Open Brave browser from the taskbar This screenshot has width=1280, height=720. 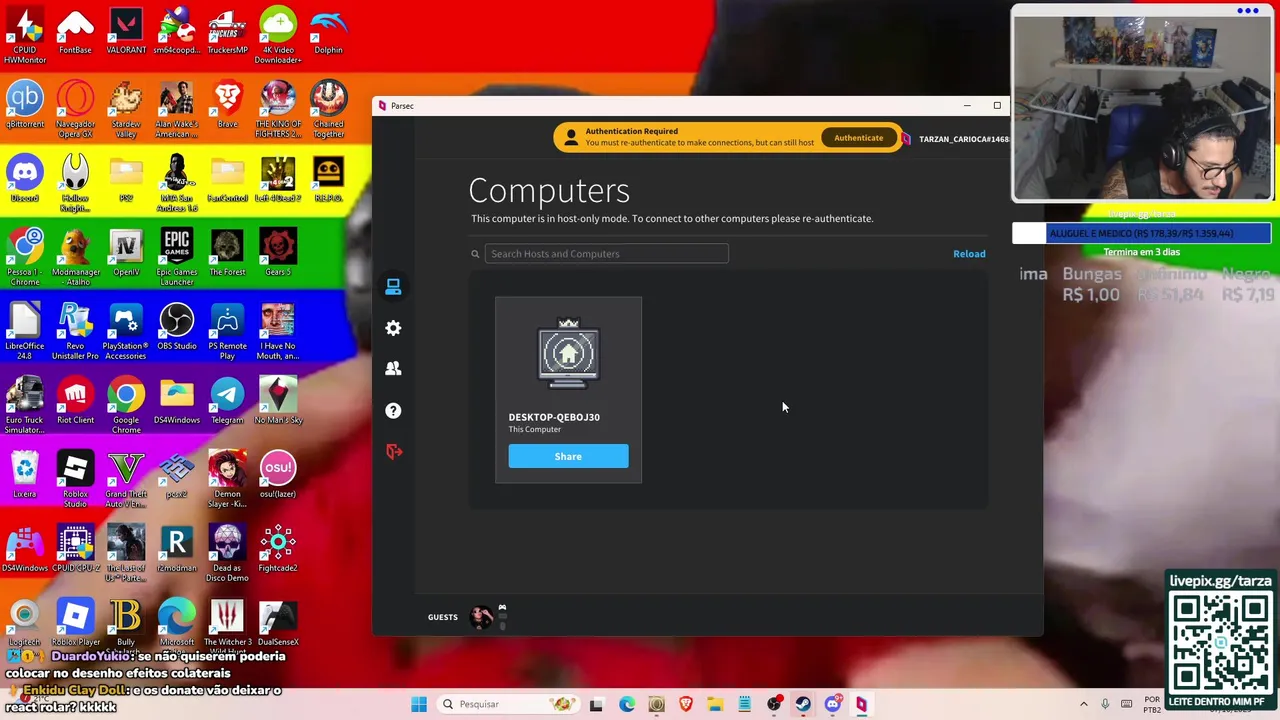(686, 704)
